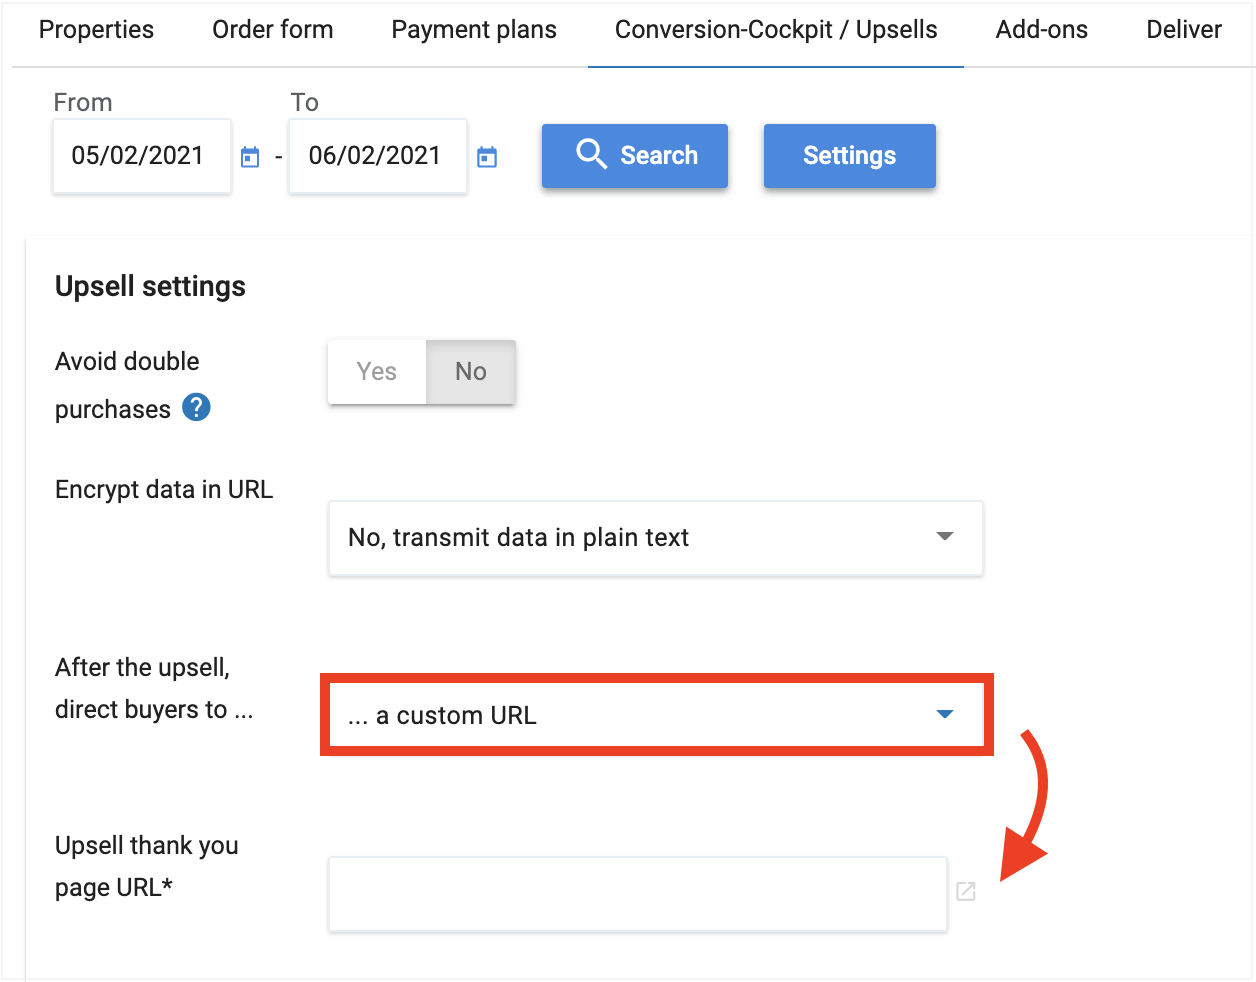Expand the Encrypt data in URL dropdown
Screen dimensions: 1256x982
coord(655,538)
